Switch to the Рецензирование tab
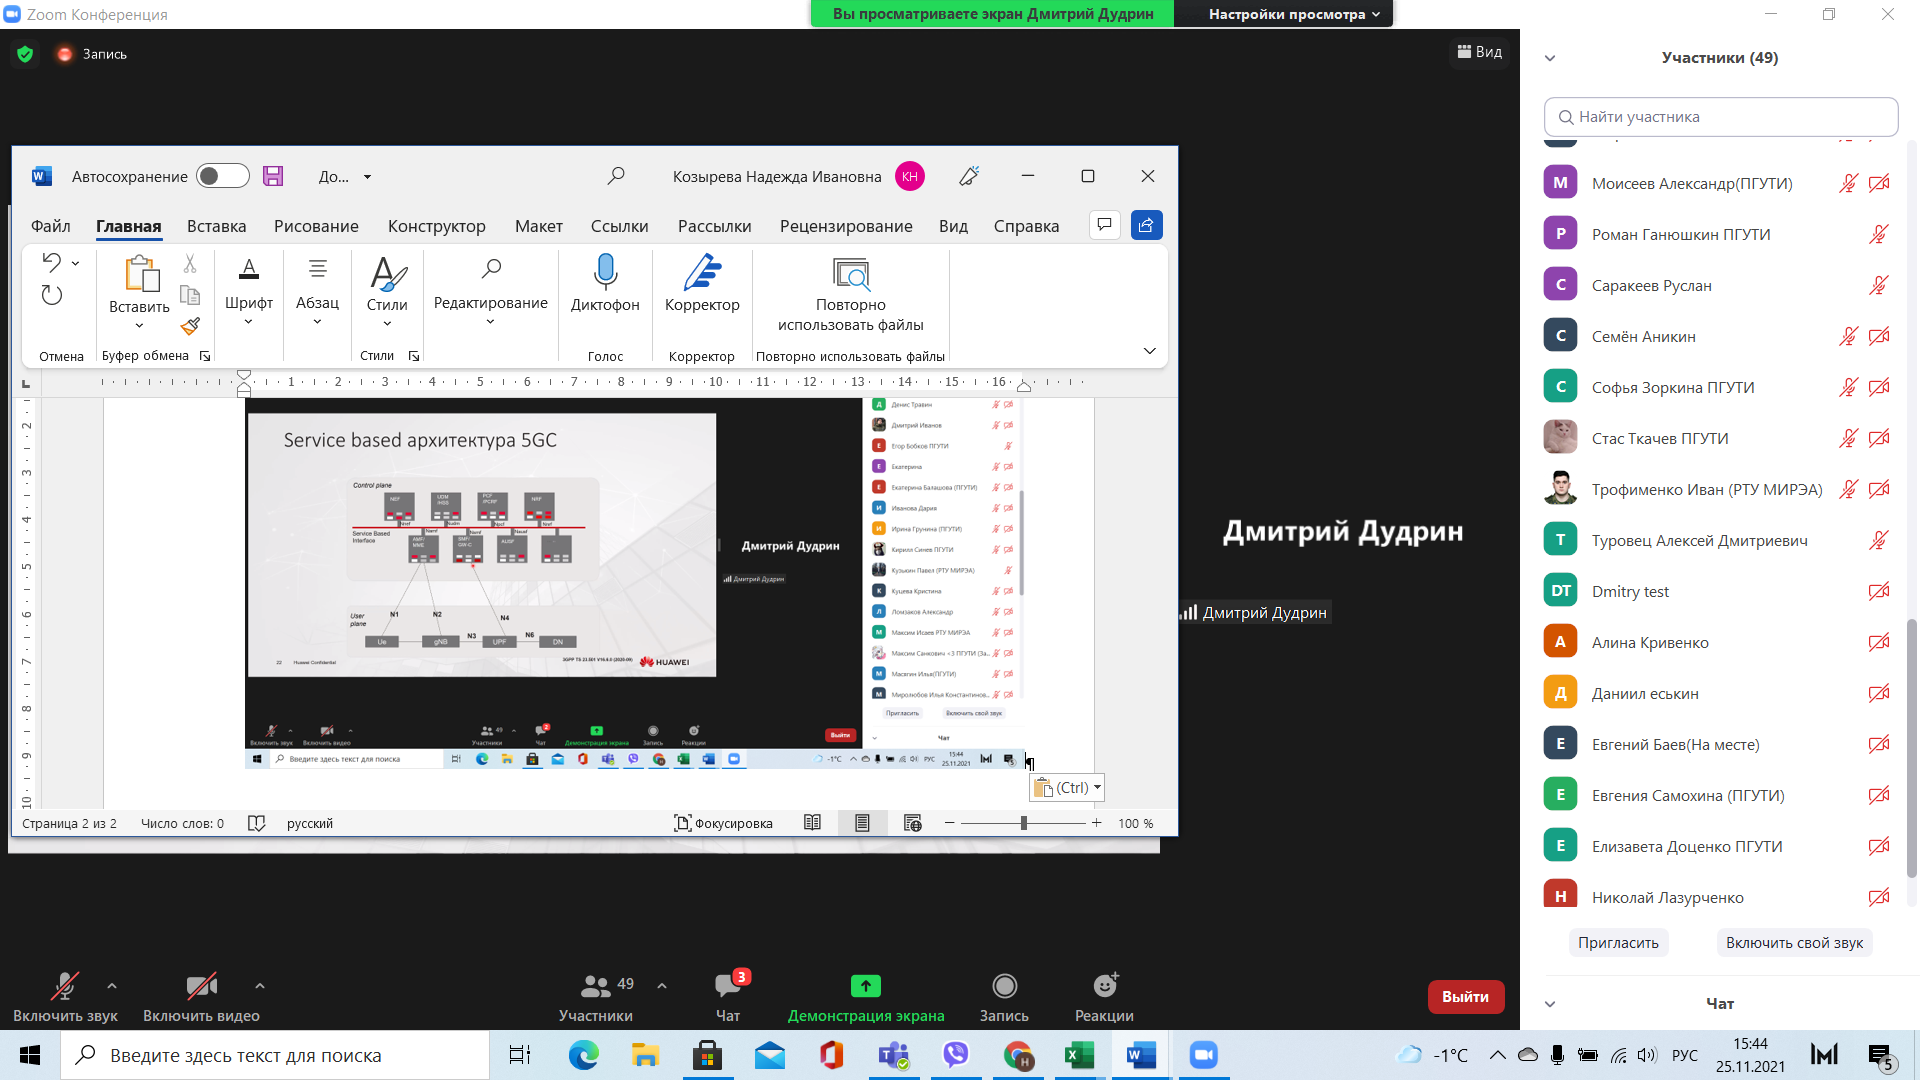The image size is (1920, 1080). click(x=846, y=226)
